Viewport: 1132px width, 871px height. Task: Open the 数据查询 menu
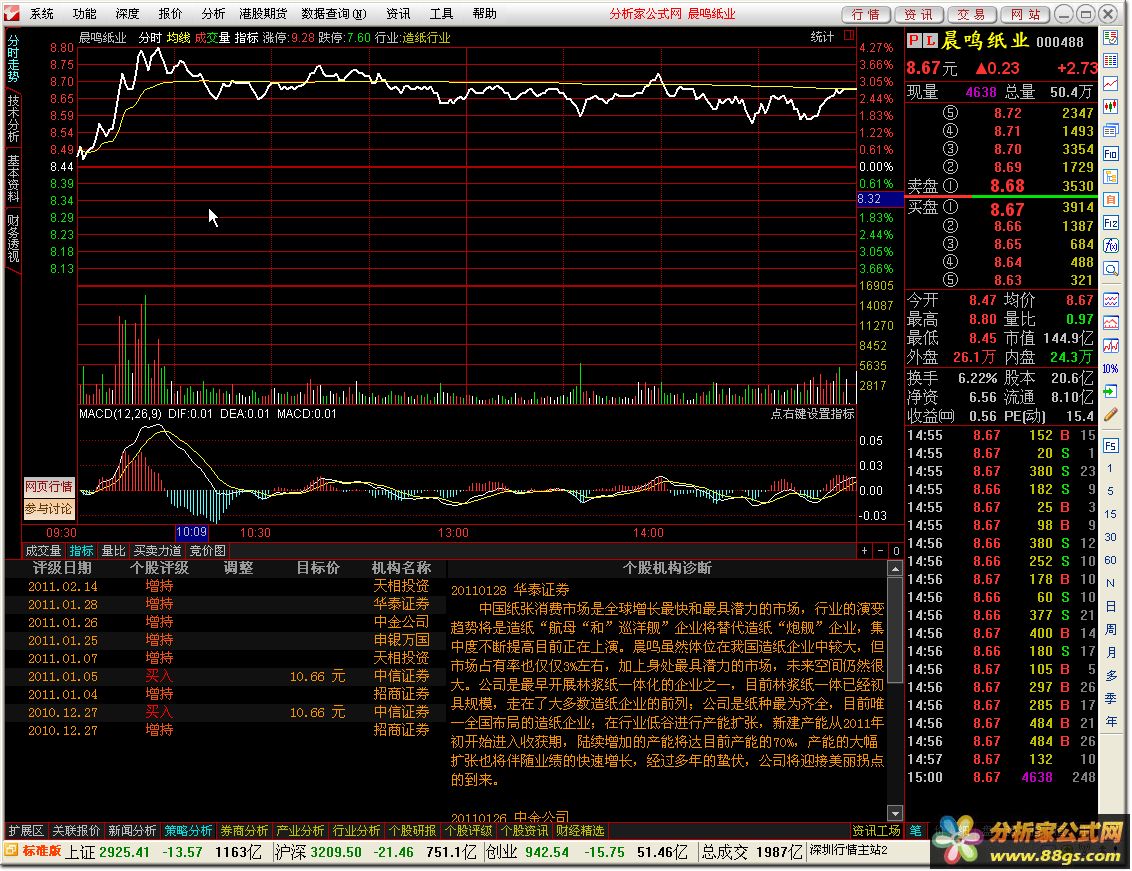(x=334, y=14)
